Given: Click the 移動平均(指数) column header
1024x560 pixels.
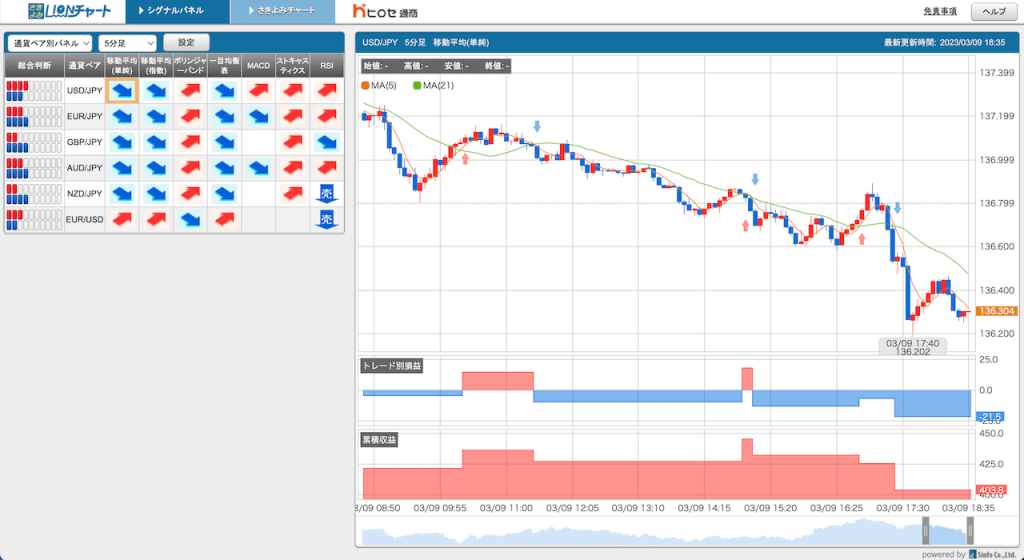Looking at the screenshot, I should click(156, 66).
